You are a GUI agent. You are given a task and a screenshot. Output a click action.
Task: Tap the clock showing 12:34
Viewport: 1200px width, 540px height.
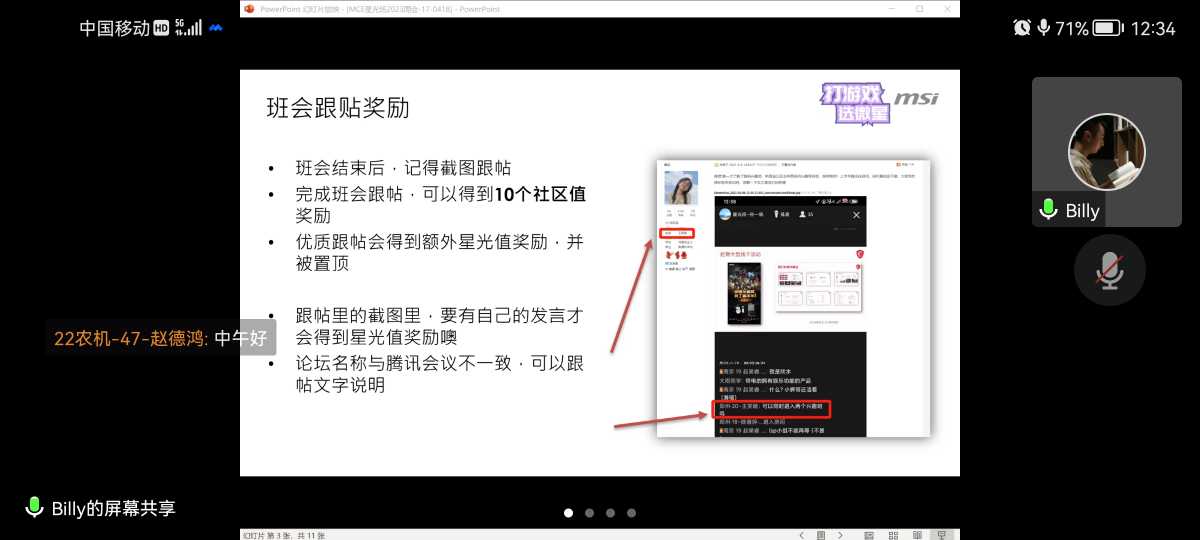pos(1153,28)
